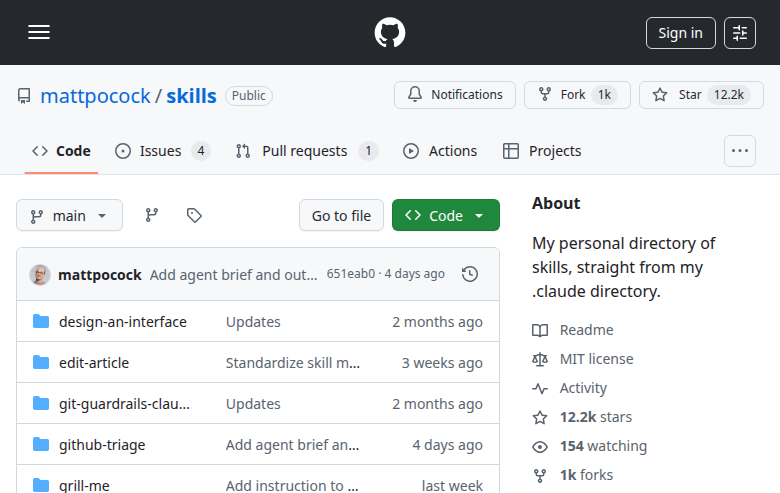Image resolution: width=780 pixels, height=493 pixels.
Task: Open 'Add instruction to ...' commit message
Action: pos(292,486)
